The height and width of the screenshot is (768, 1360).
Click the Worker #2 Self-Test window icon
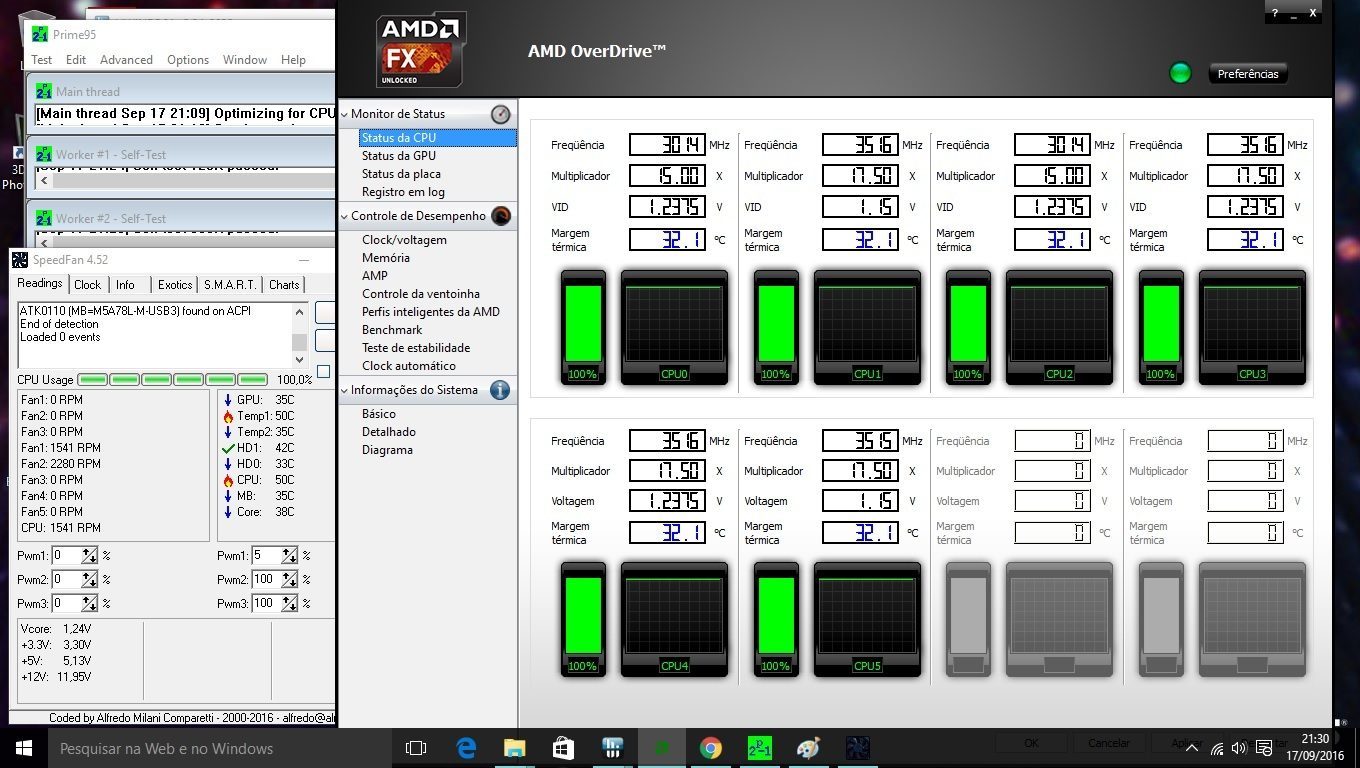pos(44,218)
